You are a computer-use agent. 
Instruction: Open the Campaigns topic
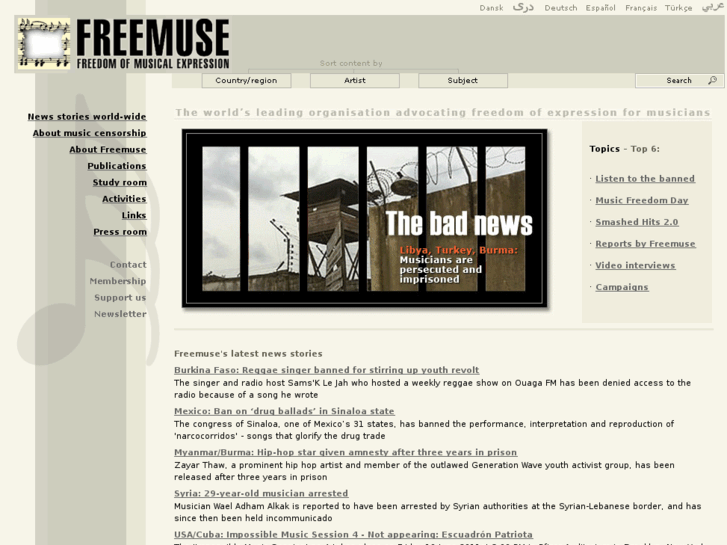pos(622,287)
